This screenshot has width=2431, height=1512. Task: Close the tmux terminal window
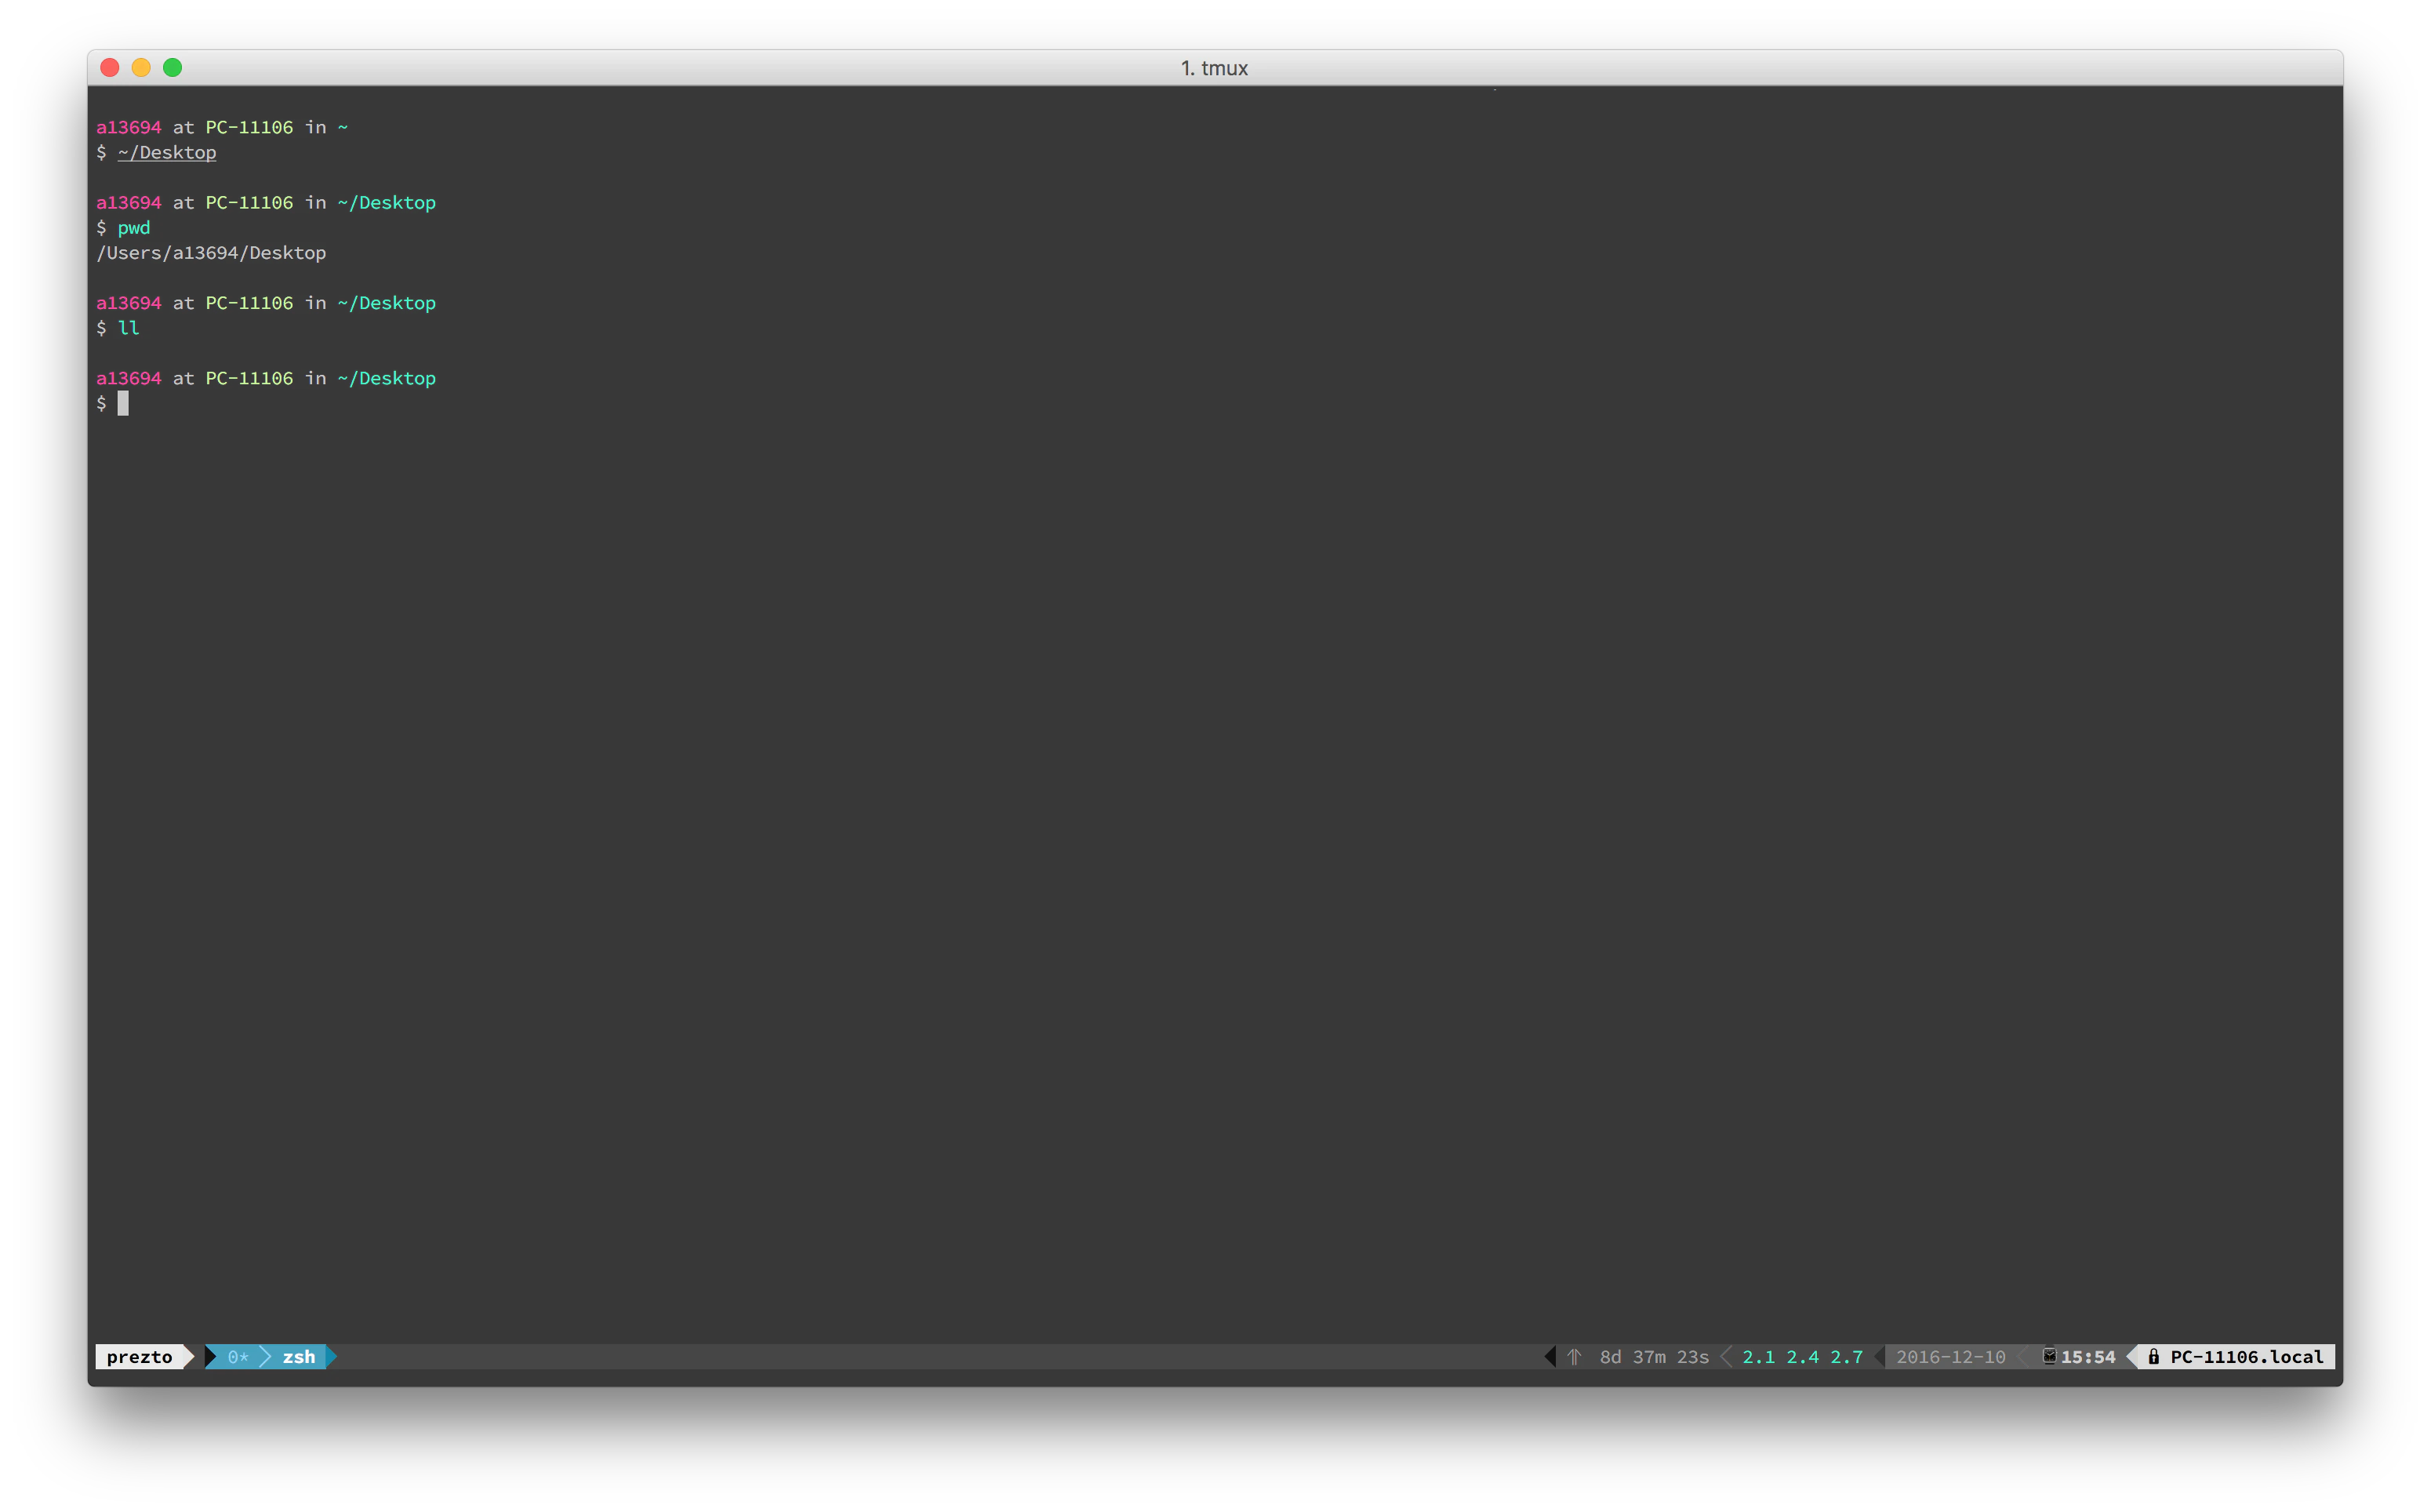coord(110,67)
